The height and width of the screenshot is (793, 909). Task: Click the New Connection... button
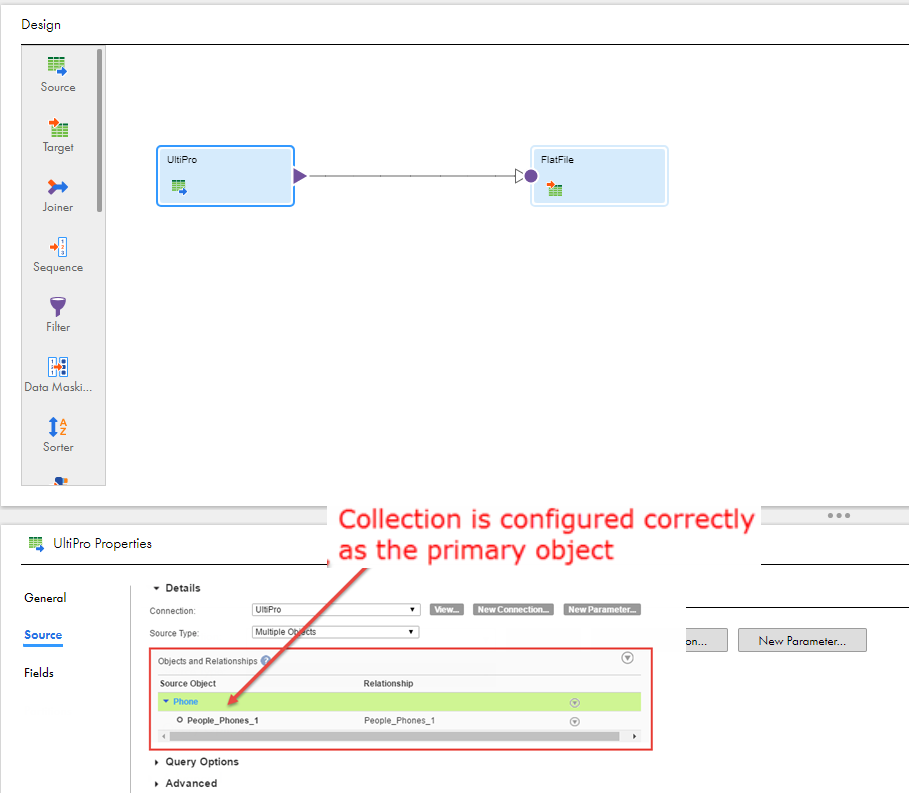513,610
